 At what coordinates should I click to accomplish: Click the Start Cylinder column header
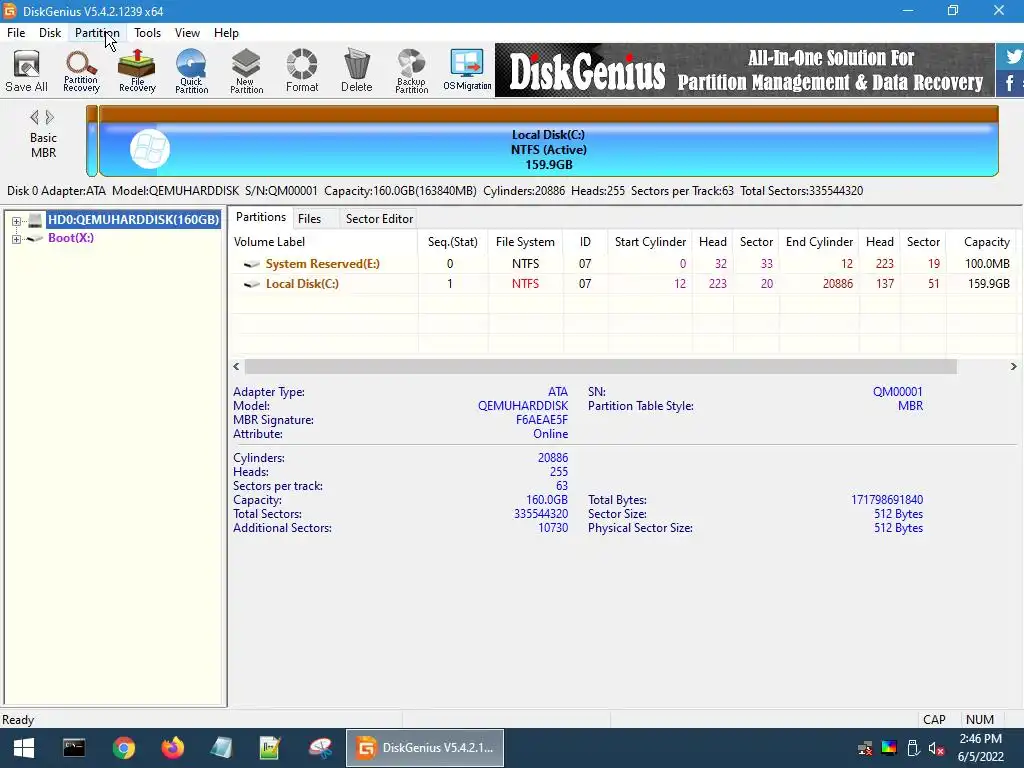(x=650, y=242)
